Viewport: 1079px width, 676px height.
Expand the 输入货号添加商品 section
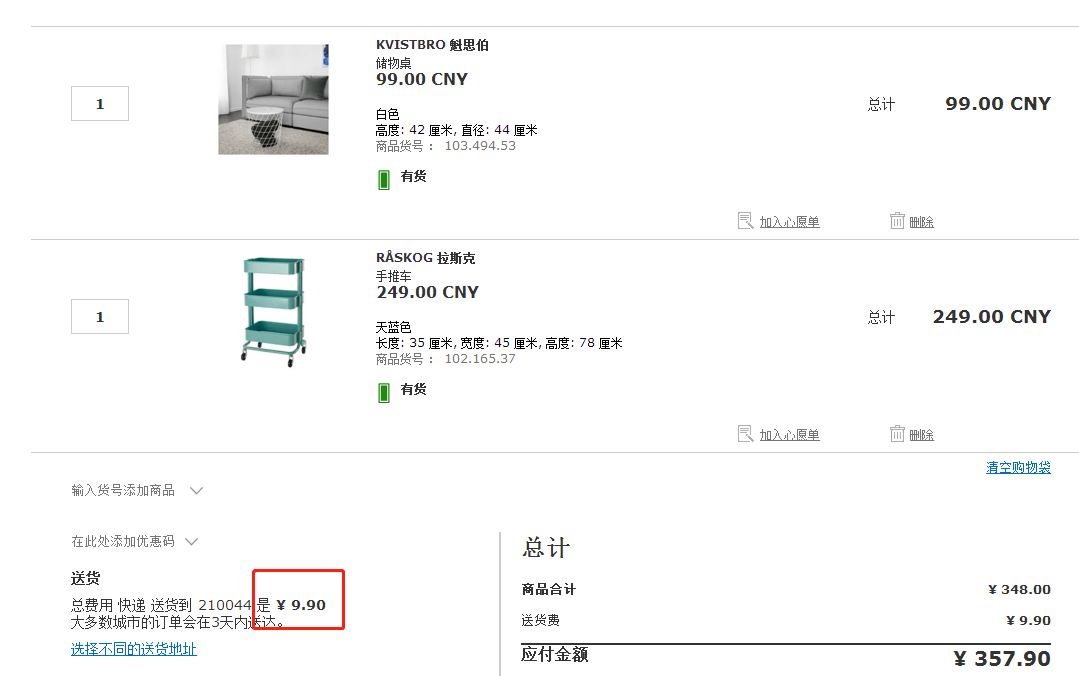(x=196, y=490)
